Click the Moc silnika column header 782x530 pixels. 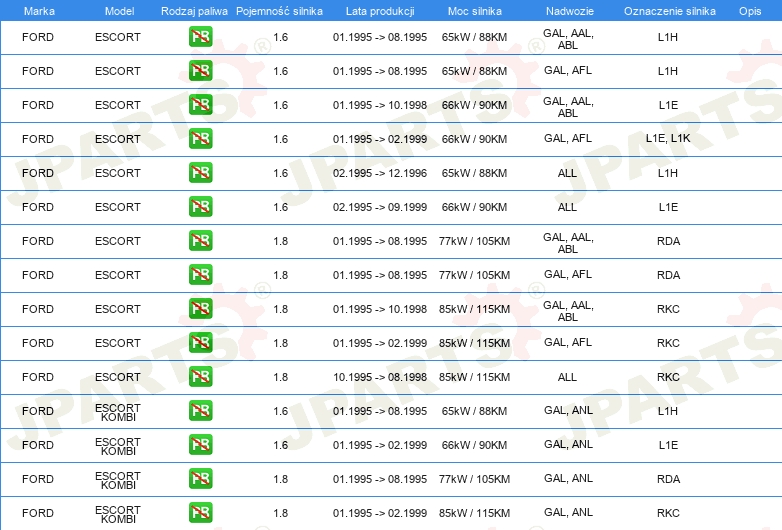(475, 11)
